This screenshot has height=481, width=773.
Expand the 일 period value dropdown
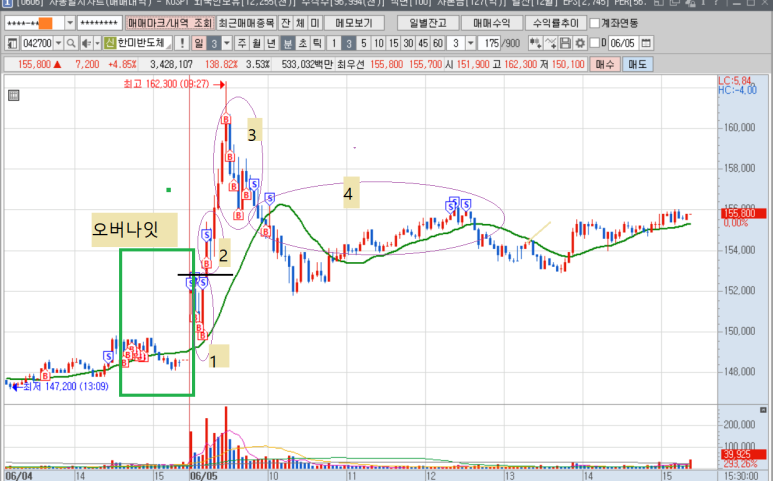click(227, 43)
